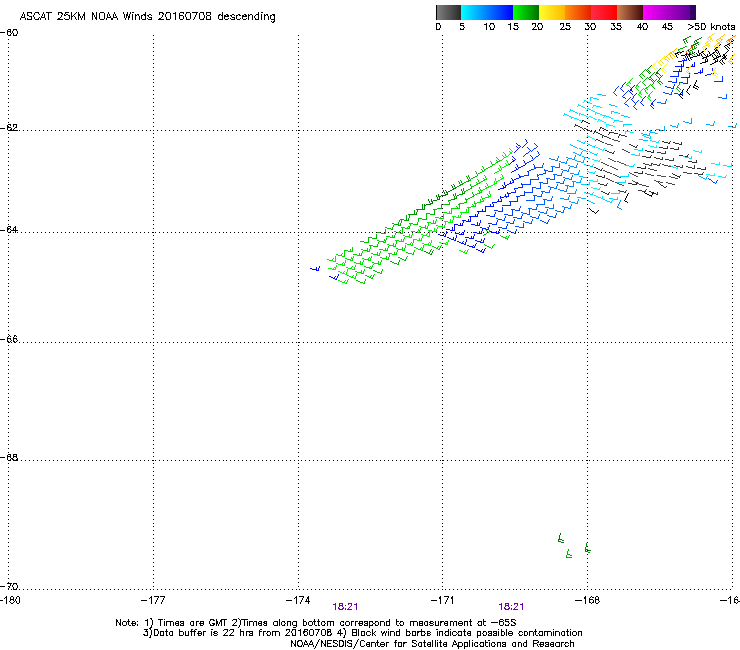Click the red 30-35 knots color segment

point(604,12)
